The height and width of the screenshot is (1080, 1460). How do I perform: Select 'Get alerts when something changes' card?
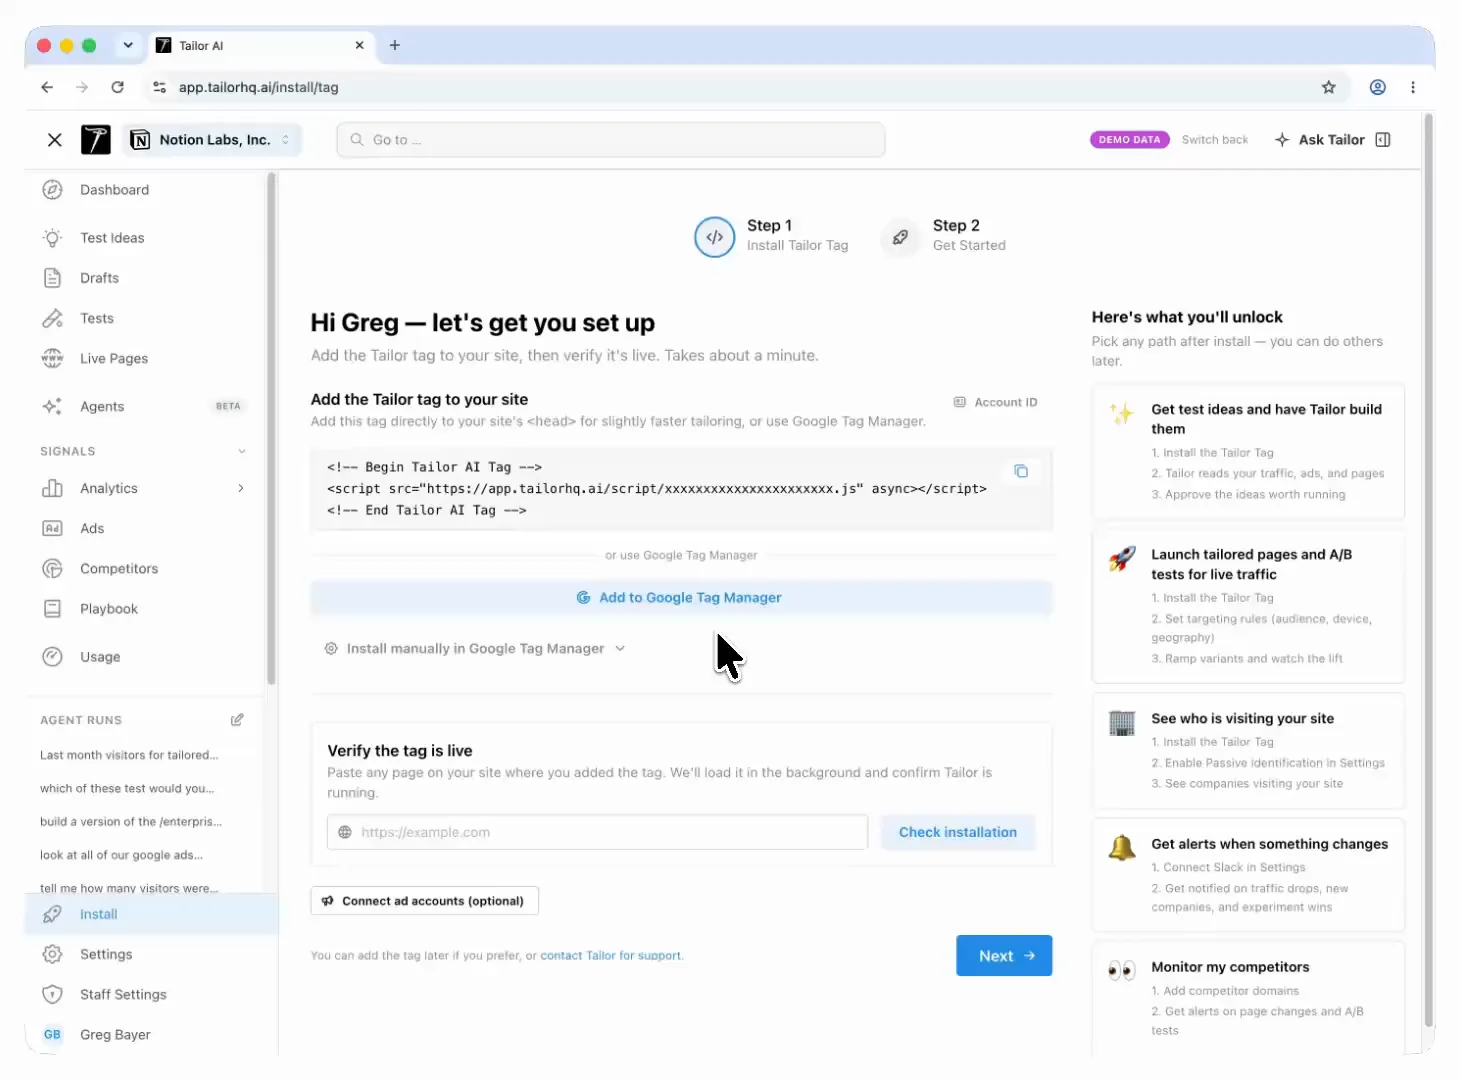pos(1248,875)
